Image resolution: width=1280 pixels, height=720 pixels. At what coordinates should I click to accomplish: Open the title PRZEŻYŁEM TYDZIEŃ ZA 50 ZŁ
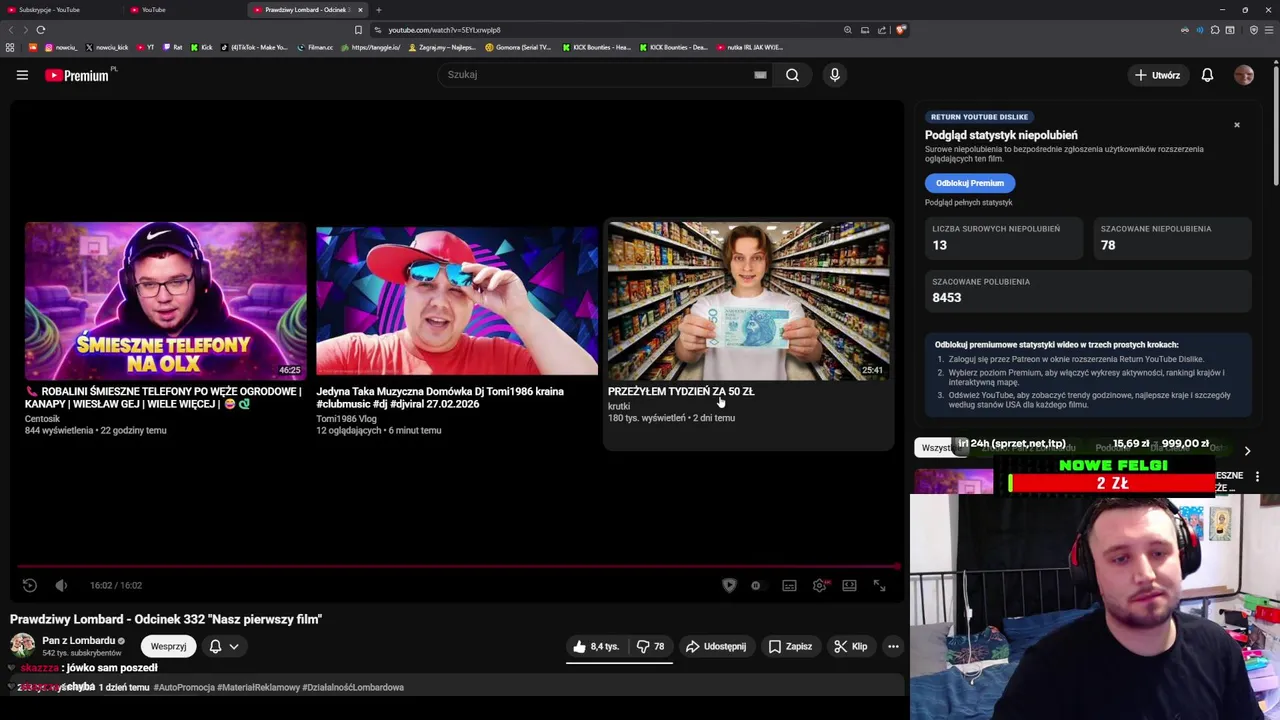pyautogui.click(x=681, y=392)
